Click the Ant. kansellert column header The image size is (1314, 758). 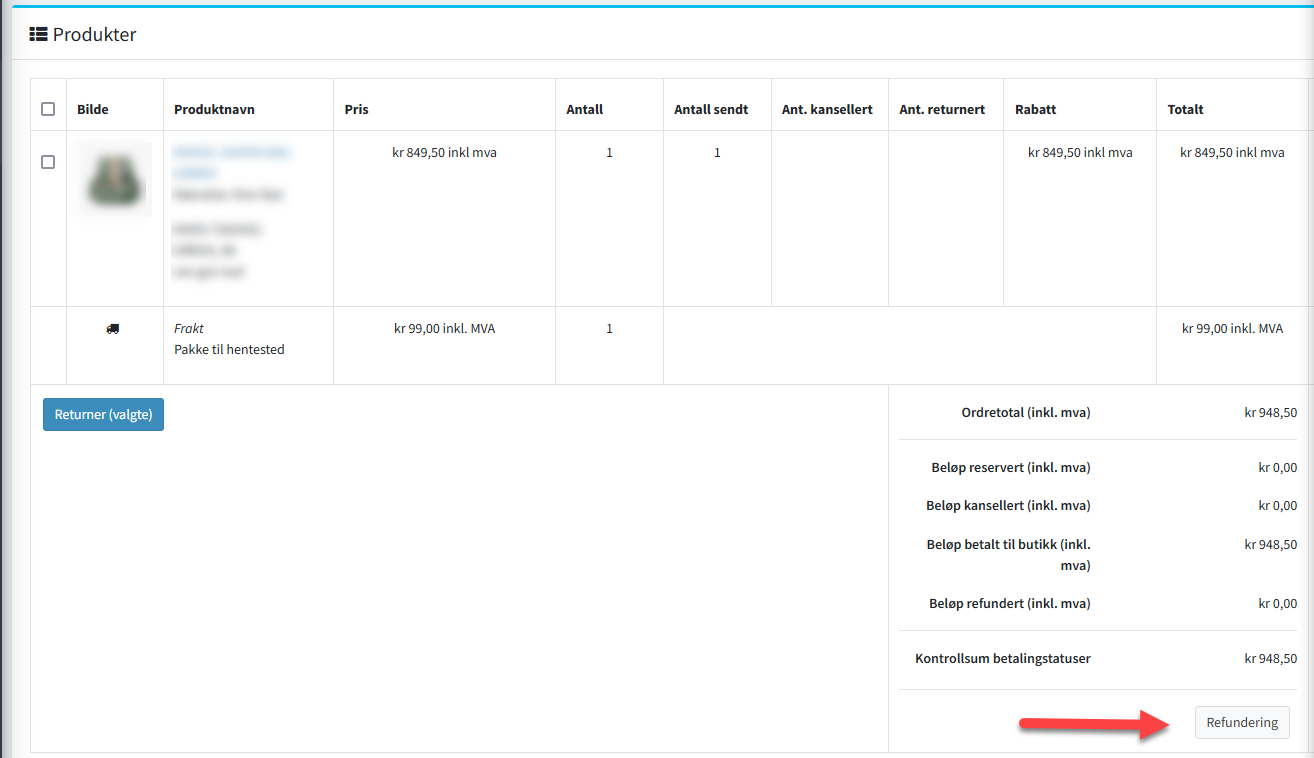[827, 109]
